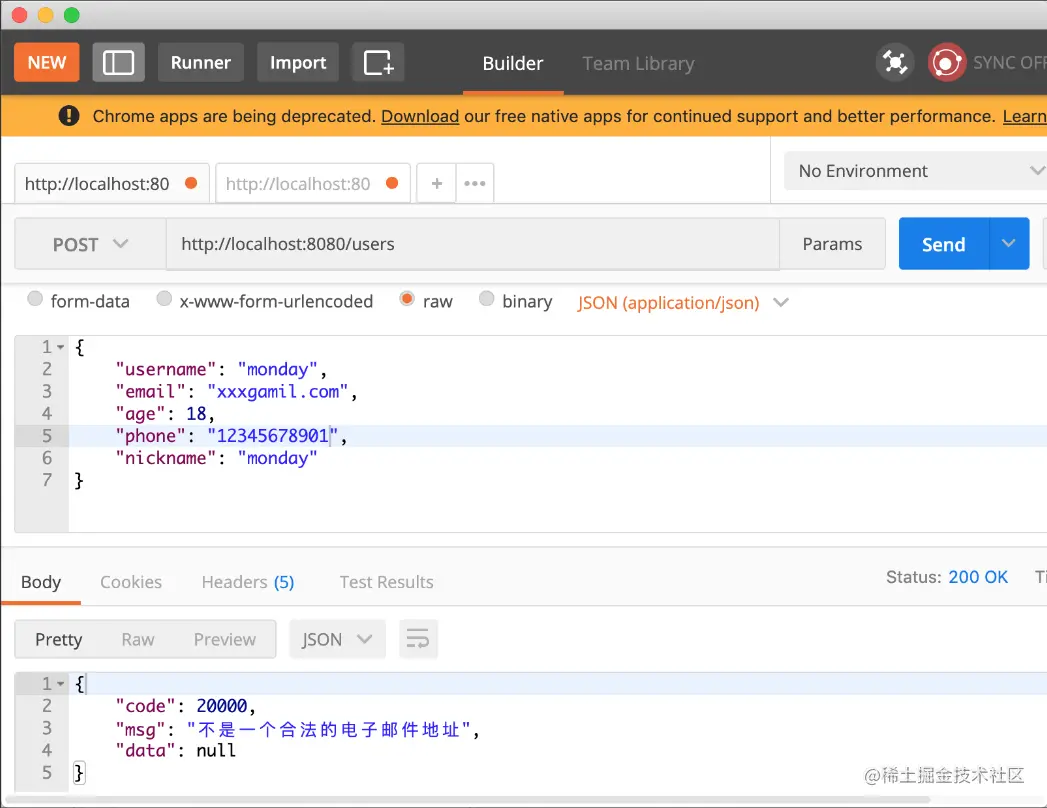Switch response view to Preview
The width and height of the screenshot is (1047, 808).
224,639
